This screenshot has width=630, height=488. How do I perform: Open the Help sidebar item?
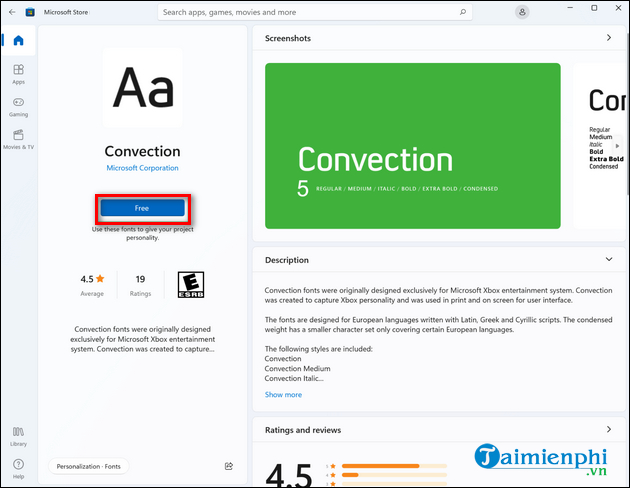(x=18, y=469)
